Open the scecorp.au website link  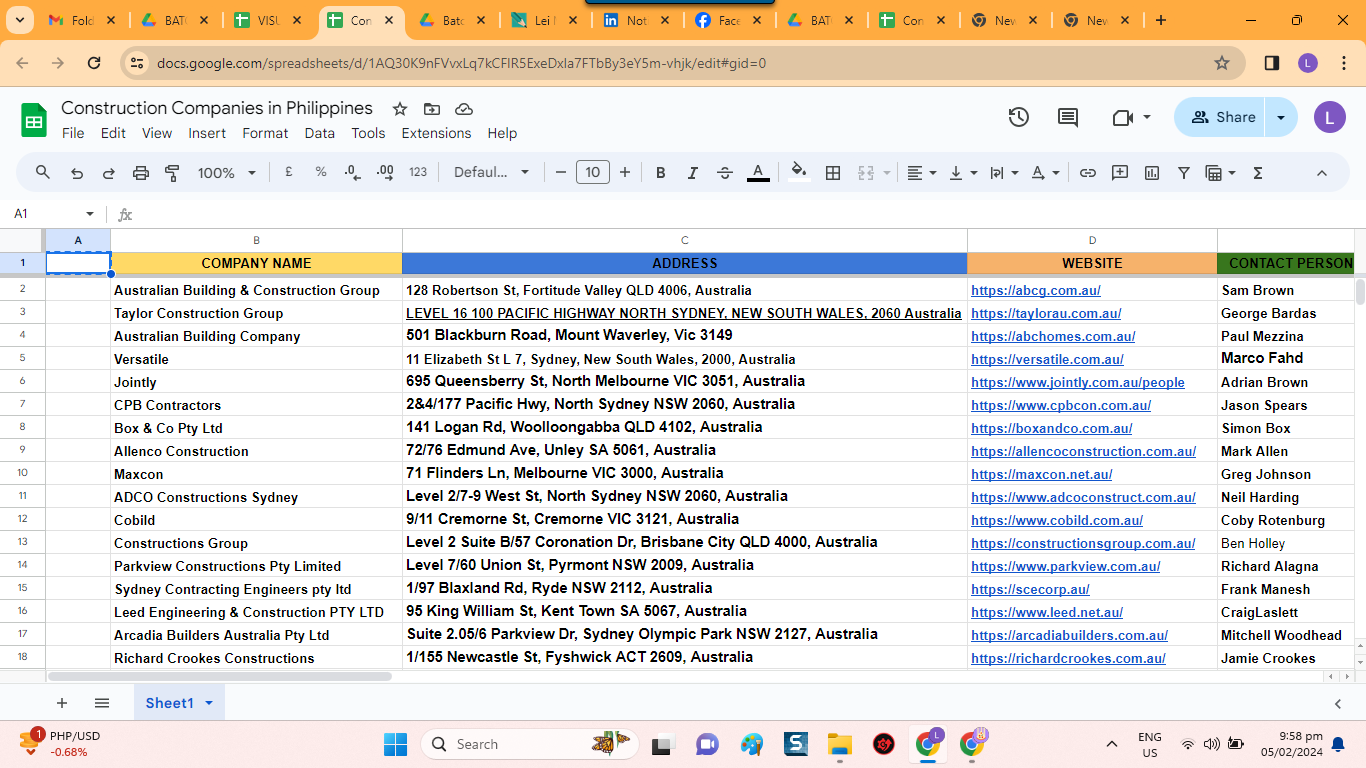tap(1030, 589)
